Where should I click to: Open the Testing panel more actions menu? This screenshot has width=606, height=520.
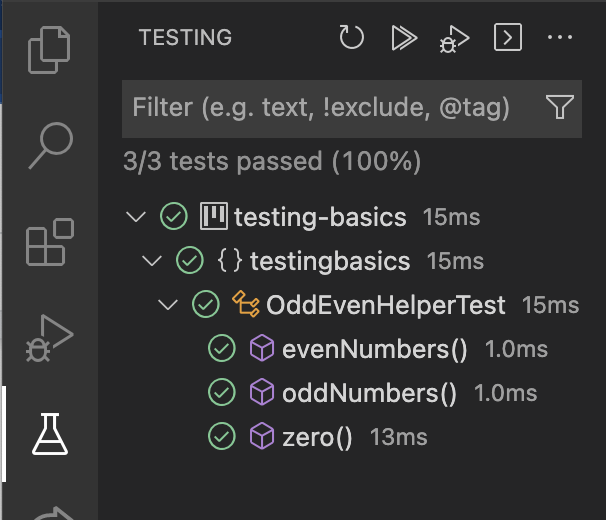(559, 38)
